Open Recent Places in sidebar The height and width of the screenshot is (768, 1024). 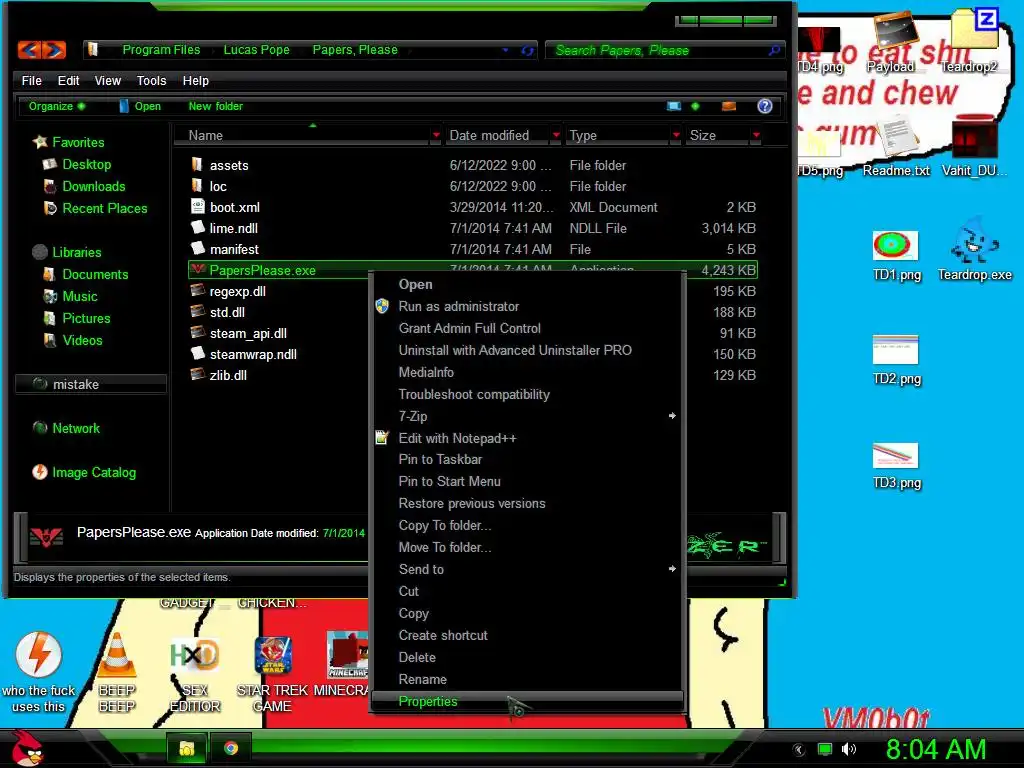pyautogui.click(x=104, y=208)
